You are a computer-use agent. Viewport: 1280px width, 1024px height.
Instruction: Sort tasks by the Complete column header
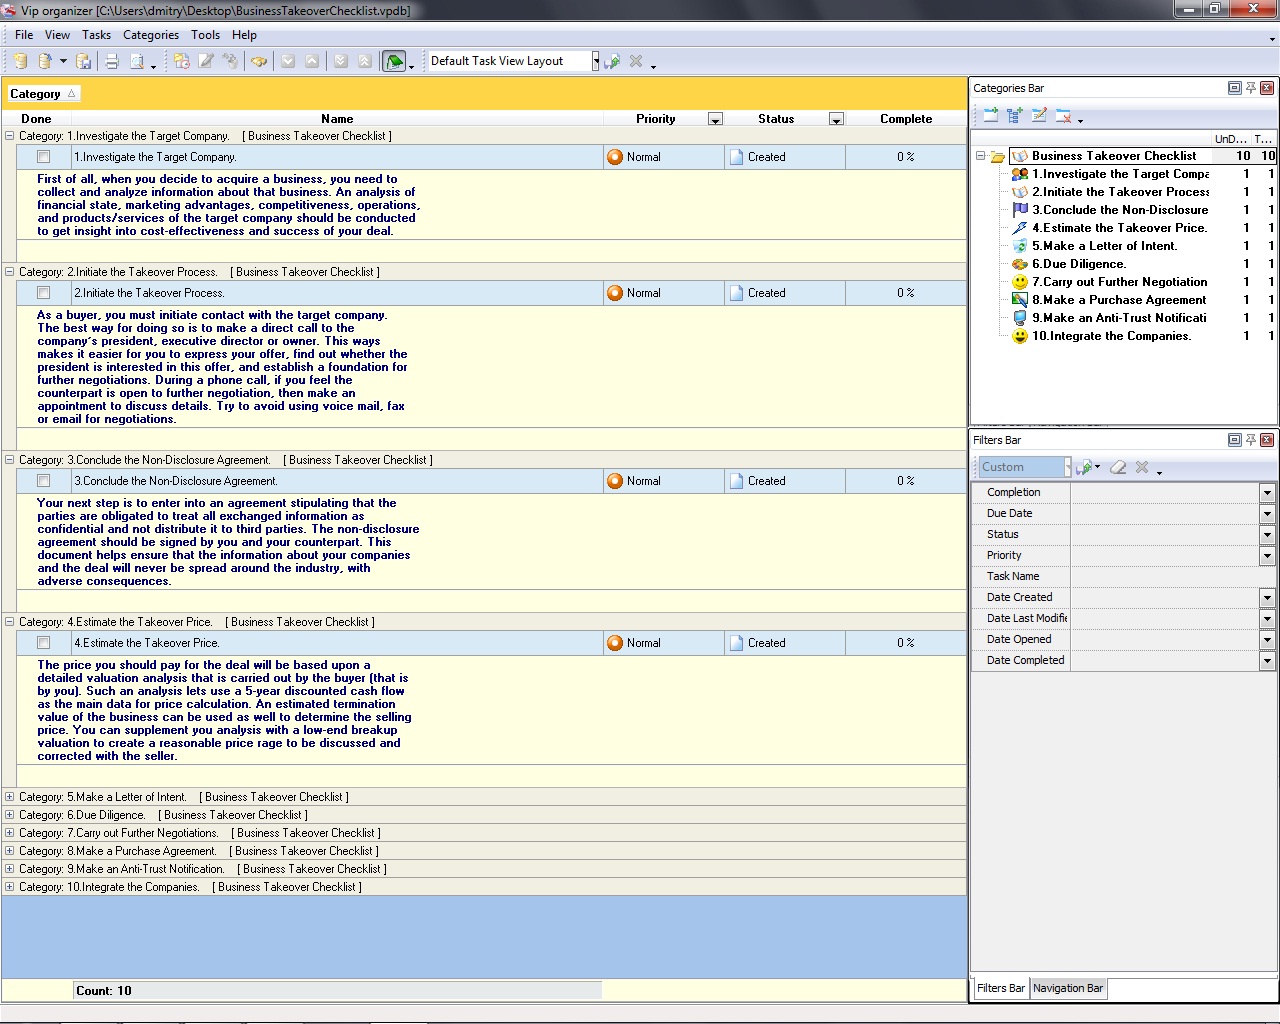click(x=905, y=119)
